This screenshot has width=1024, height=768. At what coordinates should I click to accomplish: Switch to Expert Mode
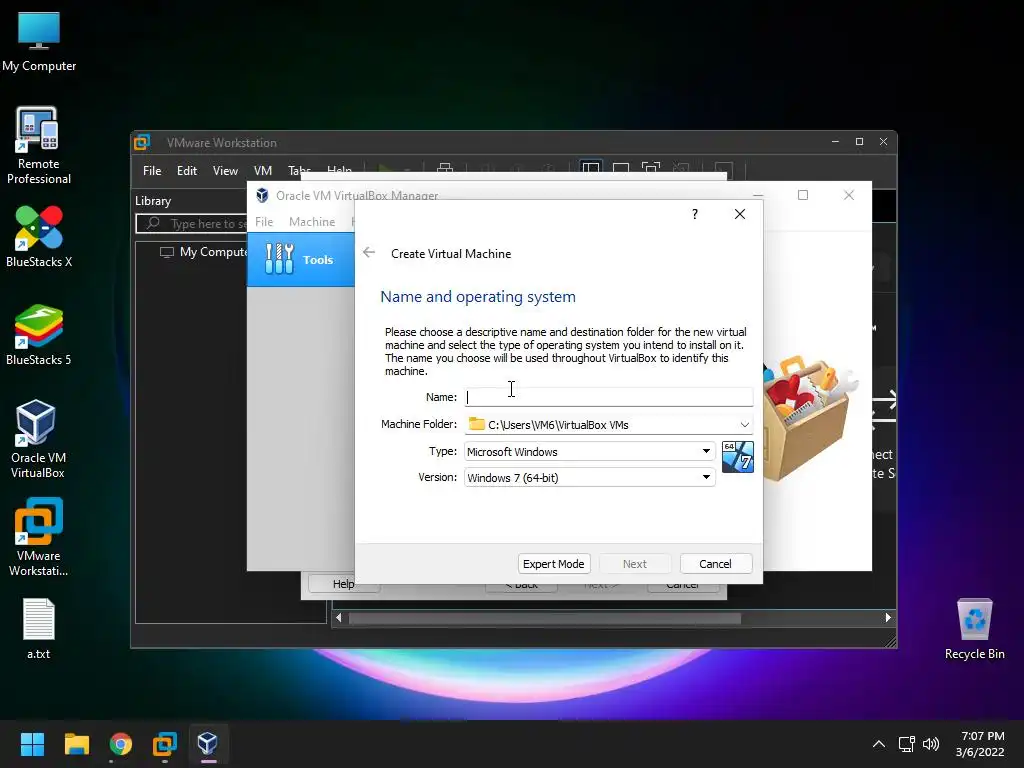554,564
